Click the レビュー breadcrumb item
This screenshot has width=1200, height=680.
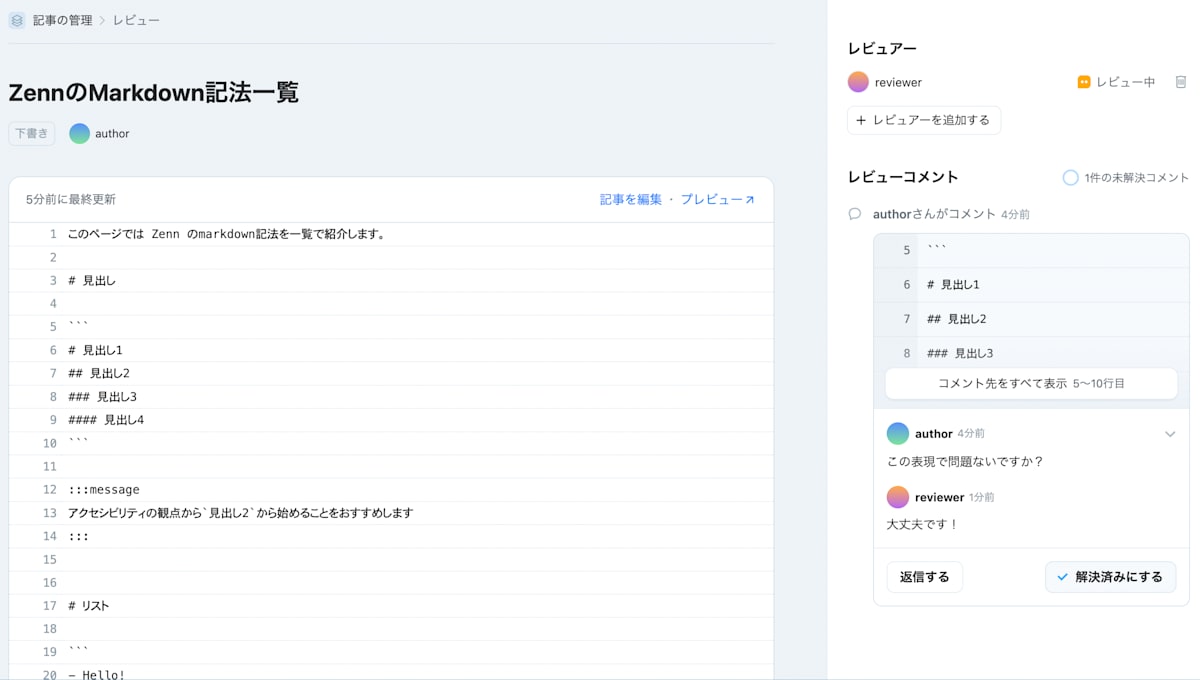(136, 20)
